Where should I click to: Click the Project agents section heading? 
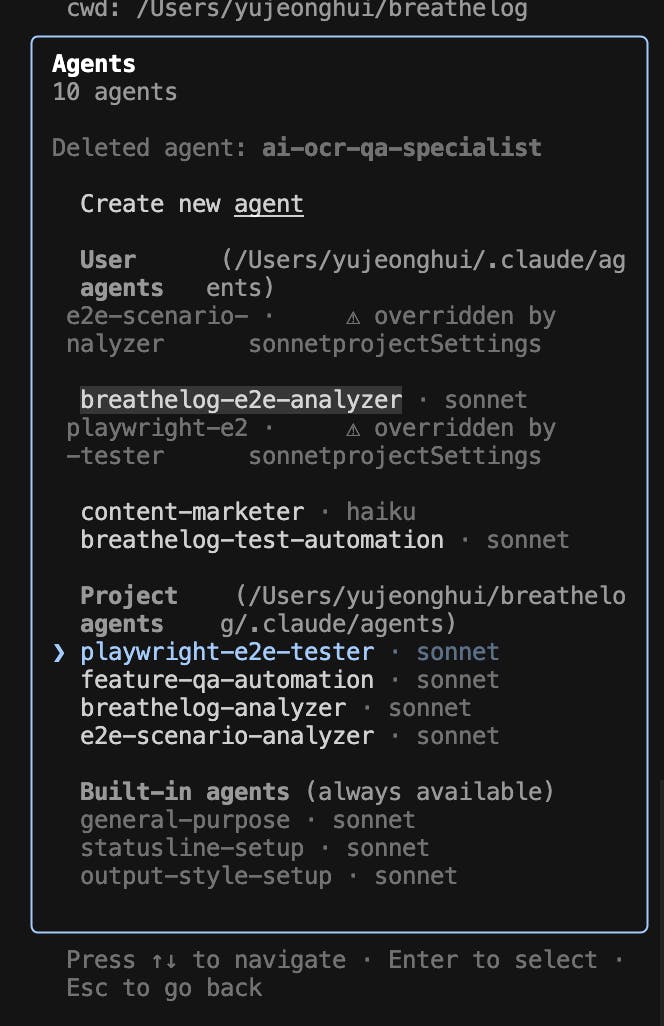point(129,610)
